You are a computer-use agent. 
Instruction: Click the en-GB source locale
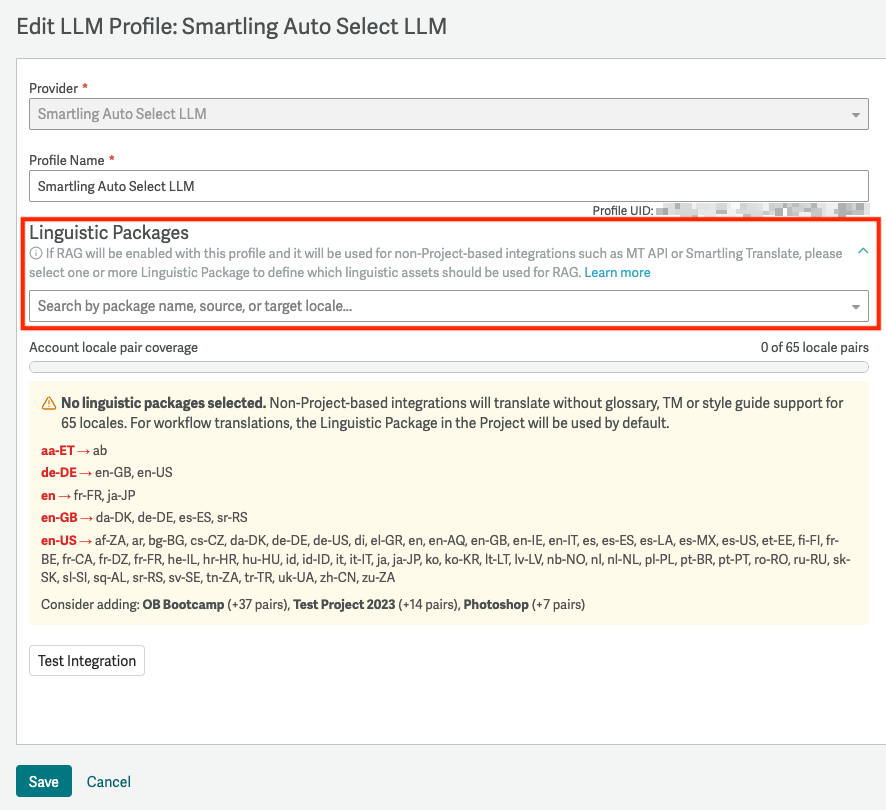click(x=59, y=517)
